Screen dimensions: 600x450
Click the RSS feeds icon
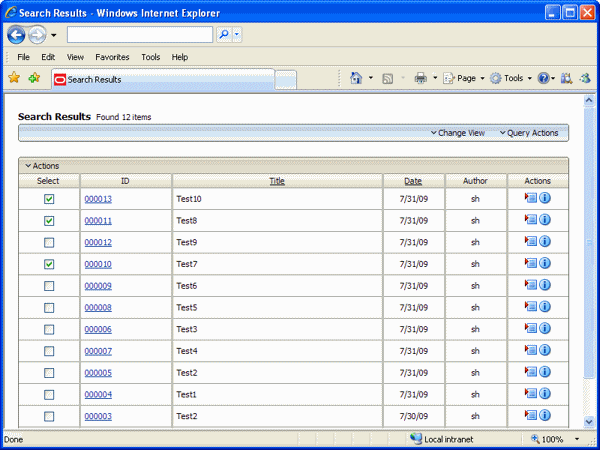point(388,78)
